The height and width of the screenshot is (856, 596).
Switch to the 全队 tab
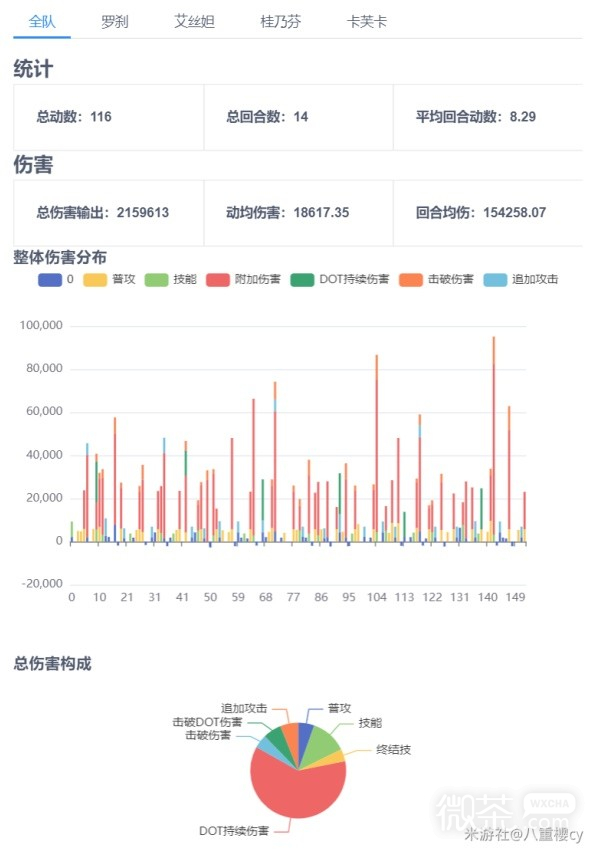pos(42,22)
